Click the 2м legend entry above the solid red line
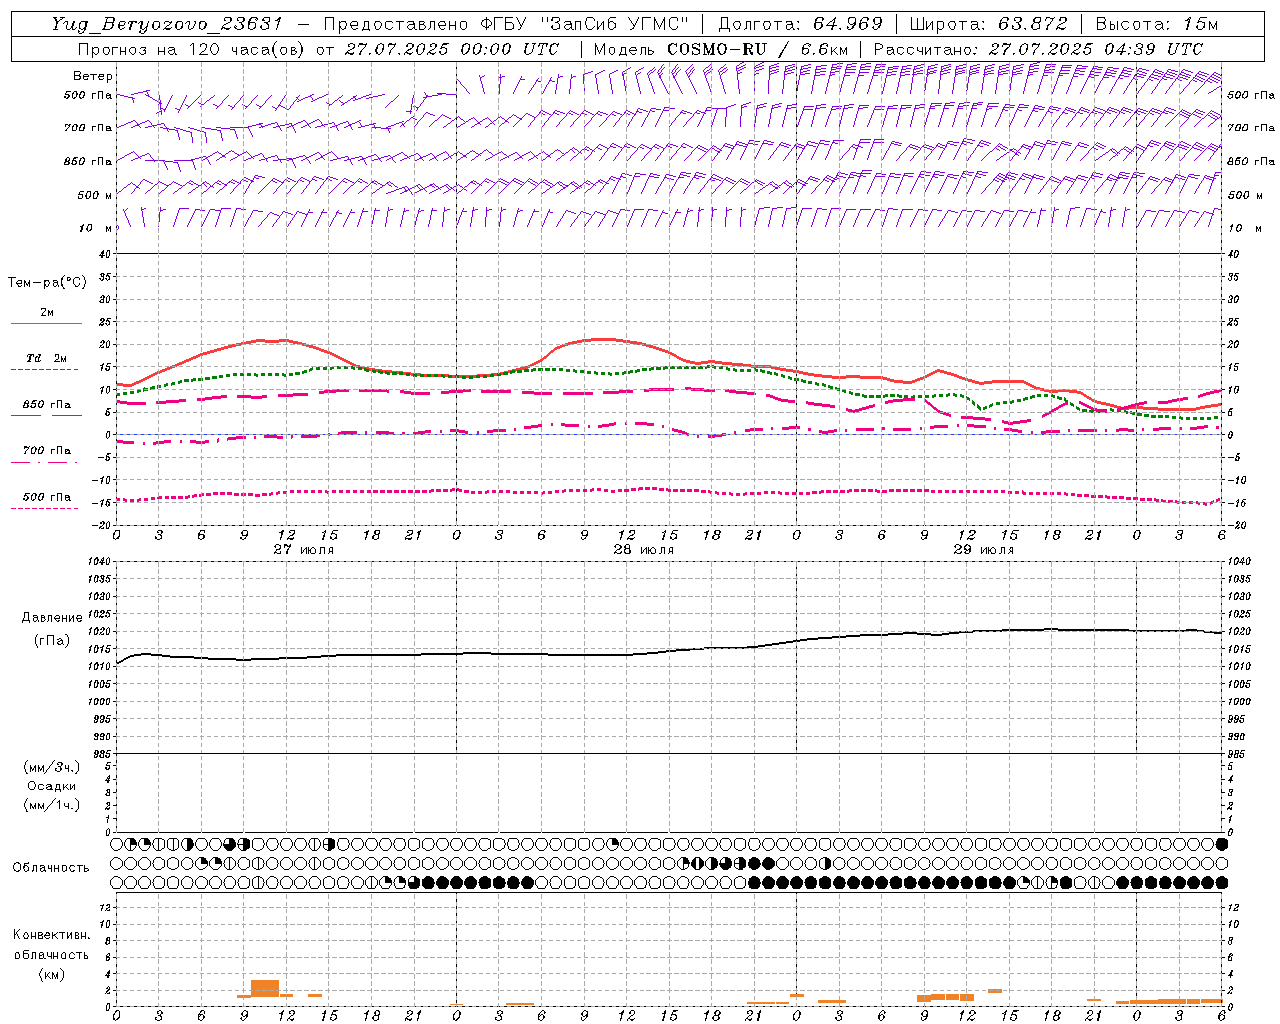 point(47,312)
